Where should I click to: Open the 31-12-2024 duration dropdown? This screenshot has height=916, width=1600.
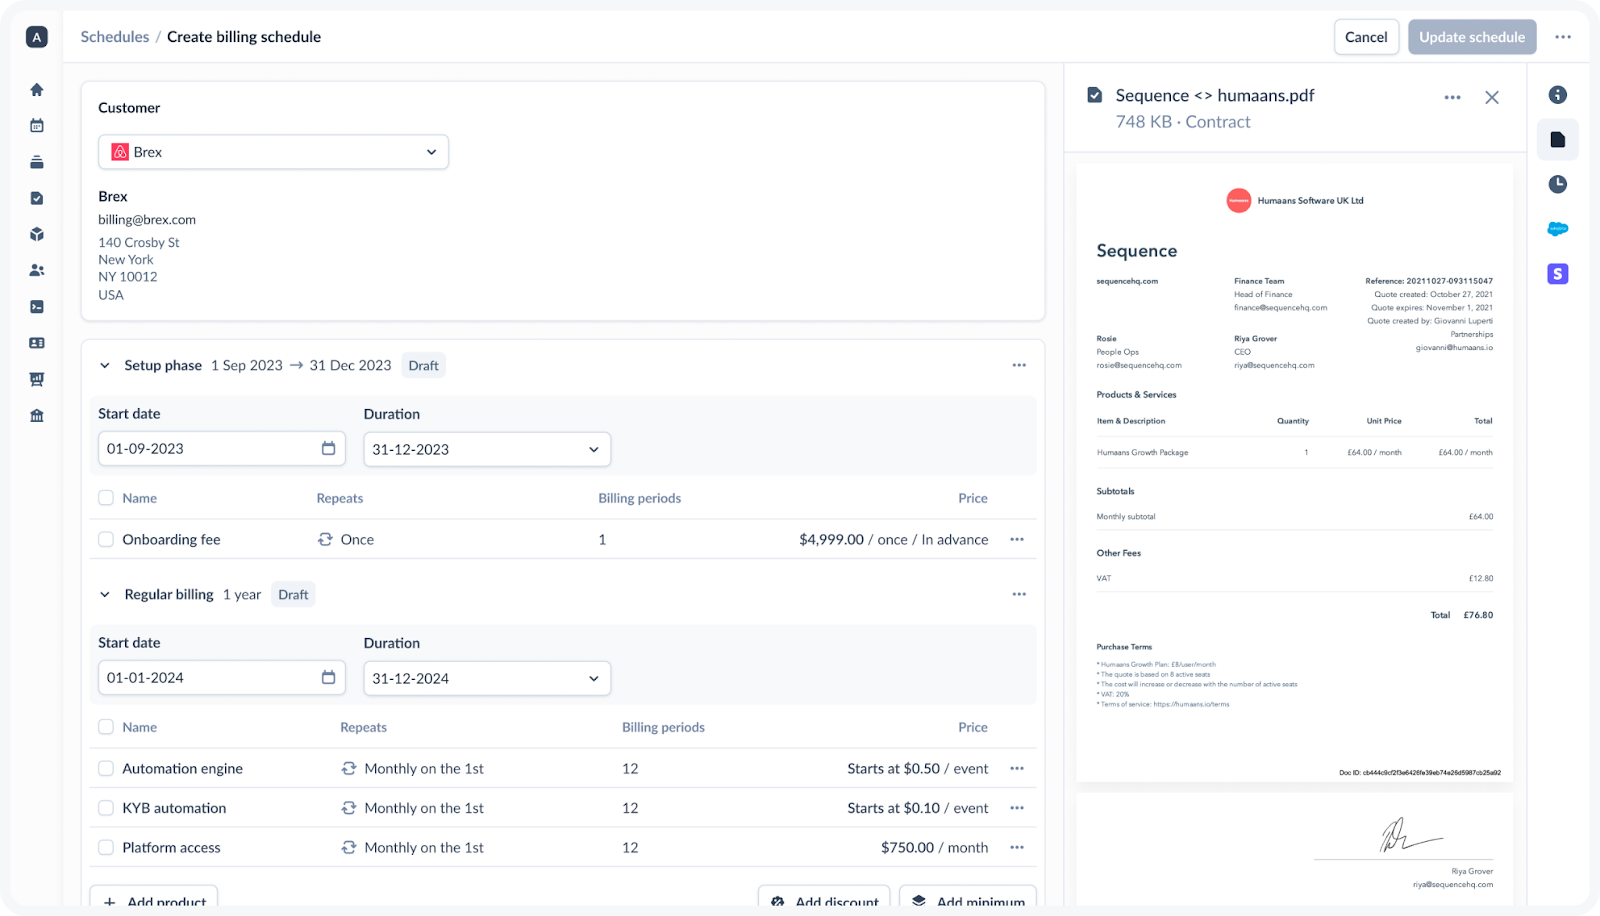487,678
